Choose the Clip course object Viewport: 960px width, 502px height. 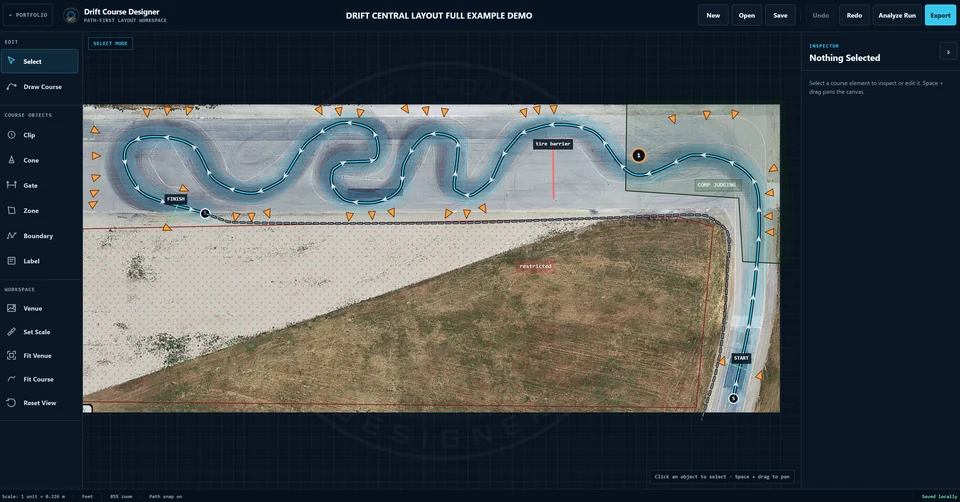(40, 135)
